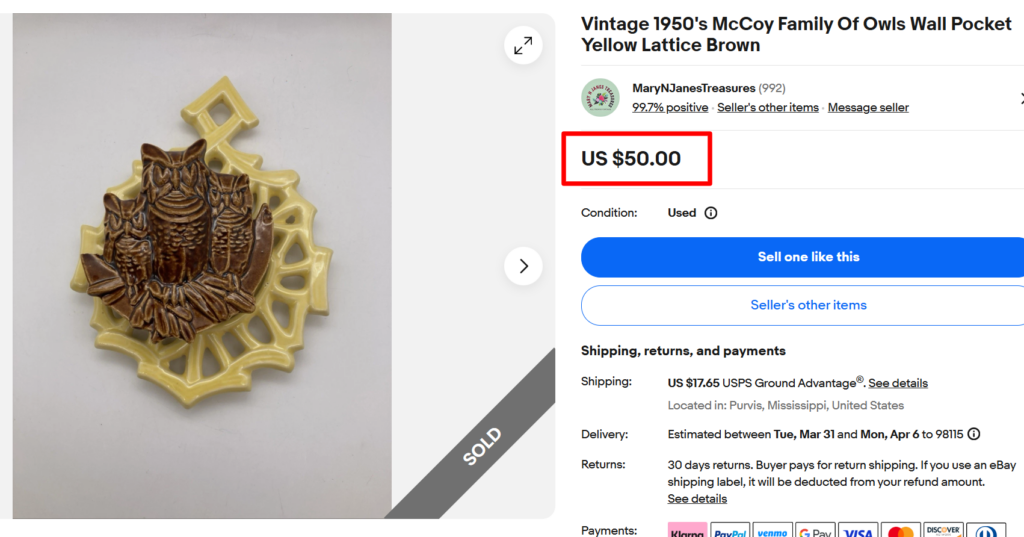Click the Visa payment icon
This screenshot has width=1024, height=537.
(x=858, y=530)
